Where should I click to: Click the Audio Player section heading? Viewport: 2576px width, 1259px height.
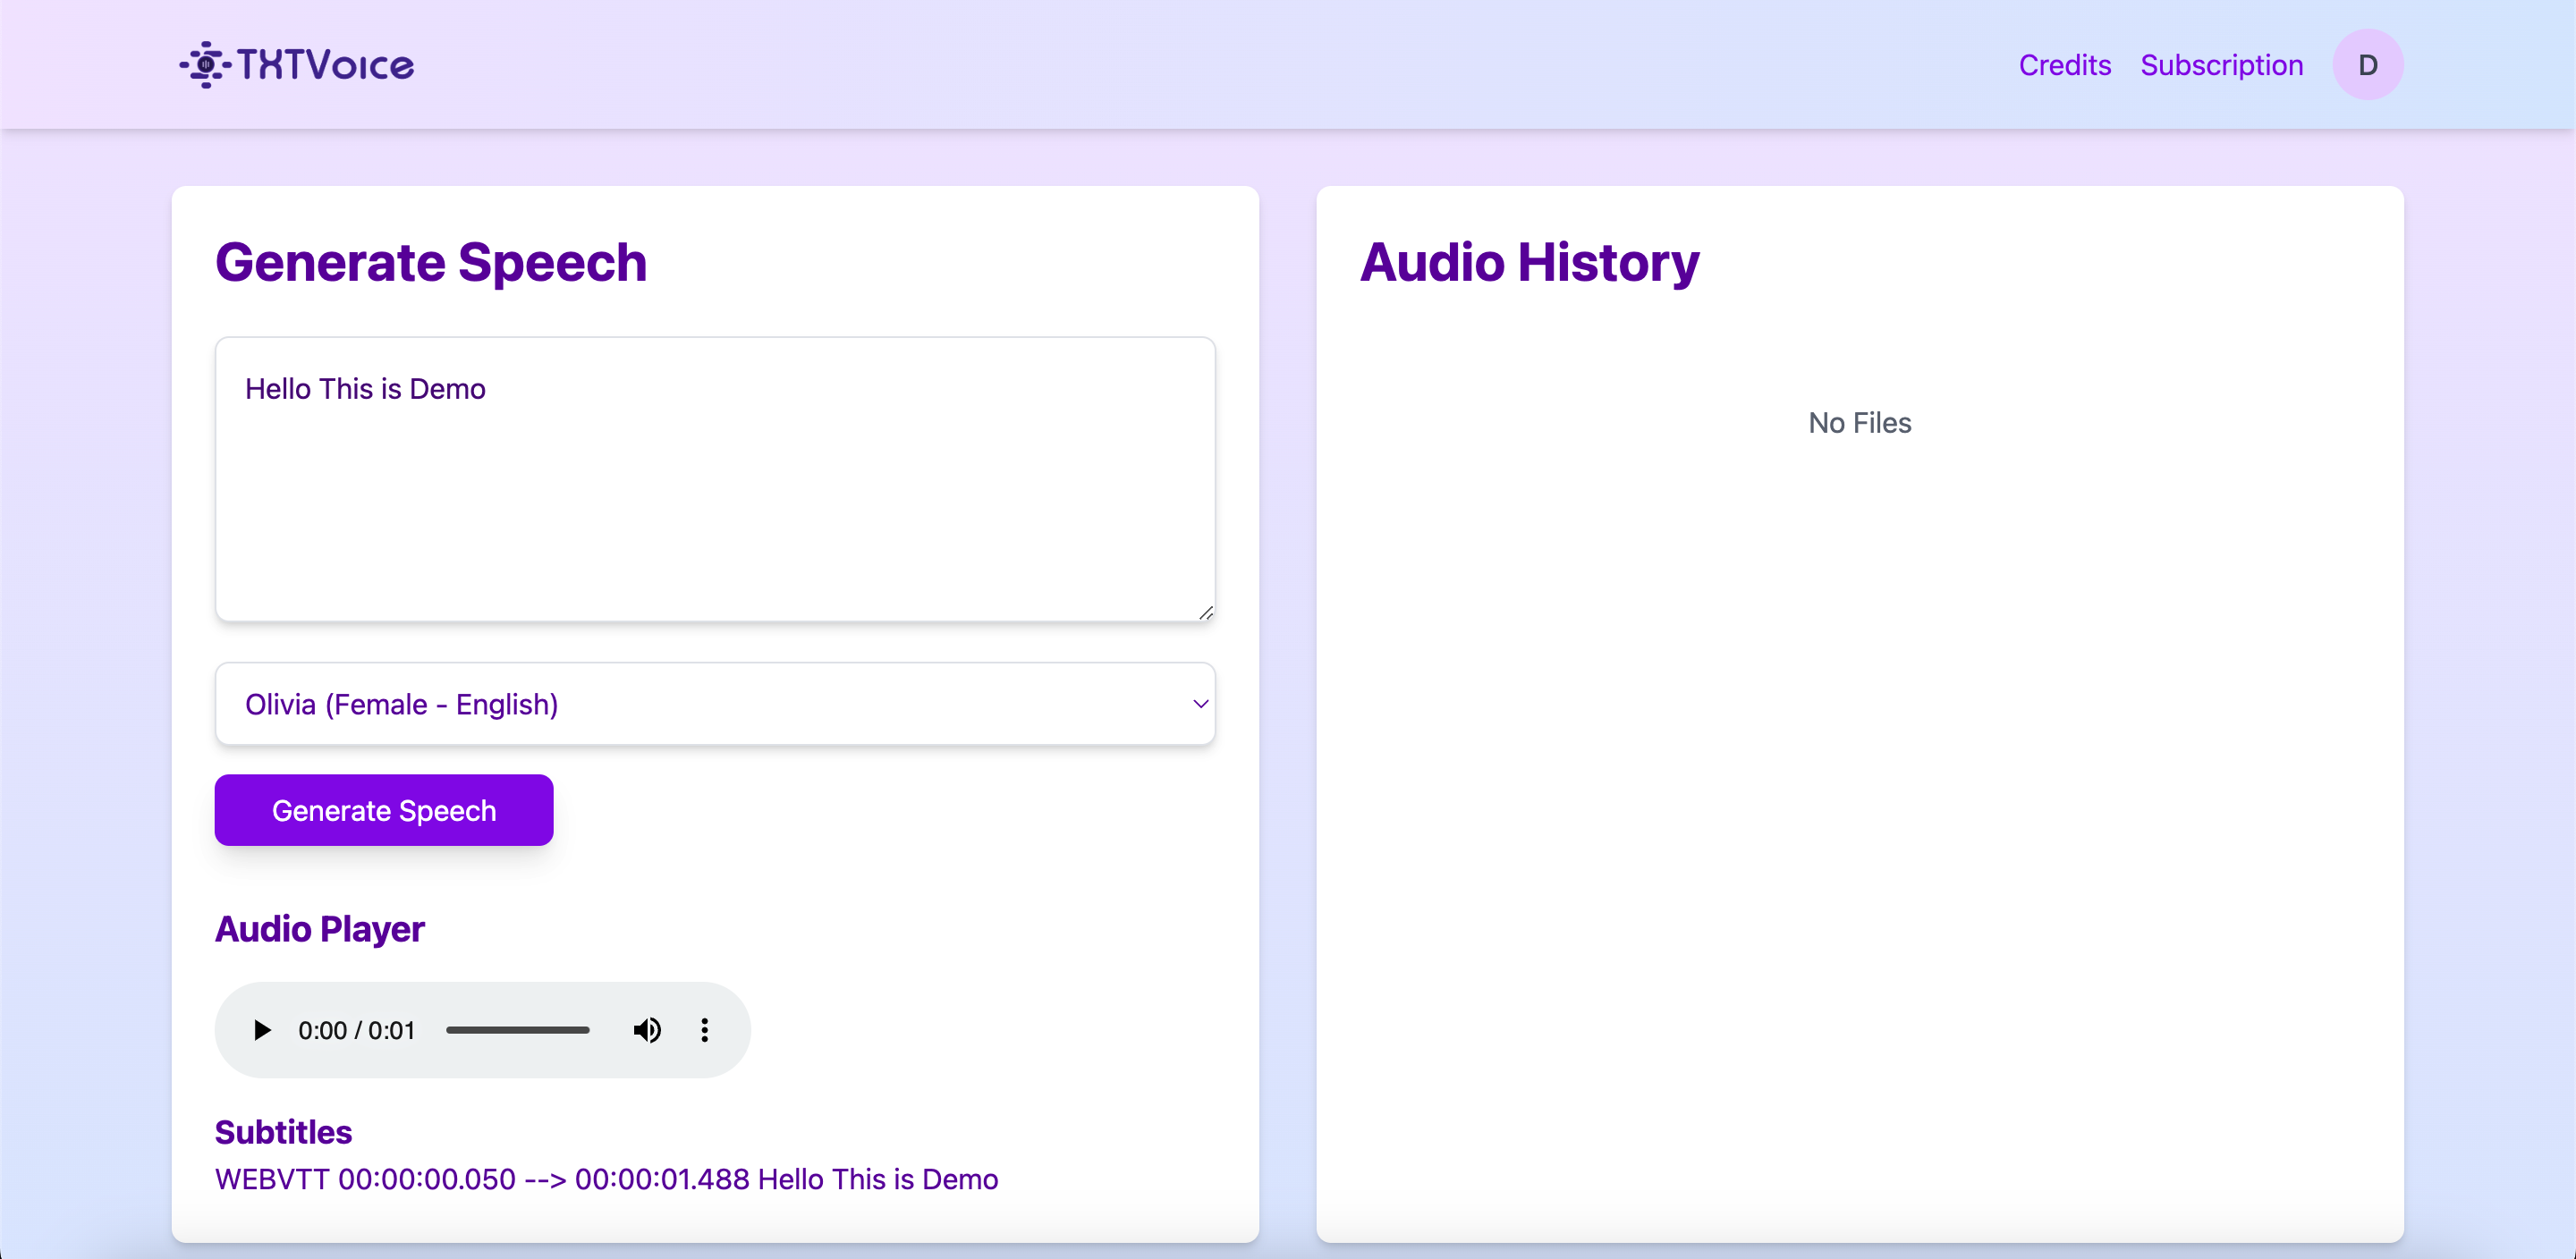pos(320,929)
